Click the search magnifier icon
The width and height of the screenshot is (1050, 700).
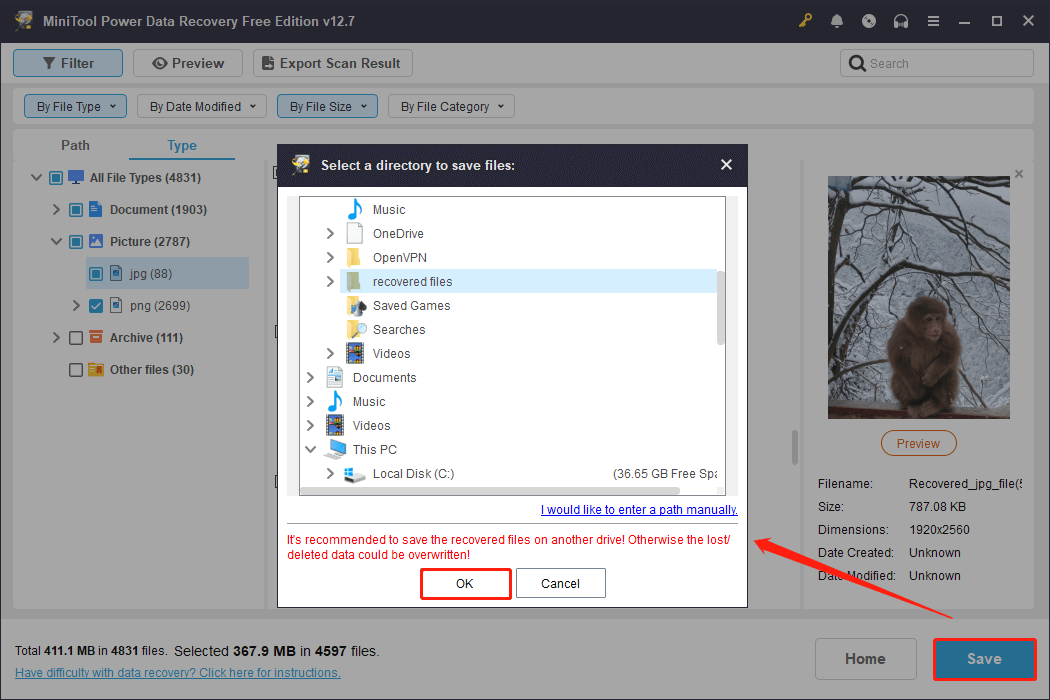click(857, 62)
